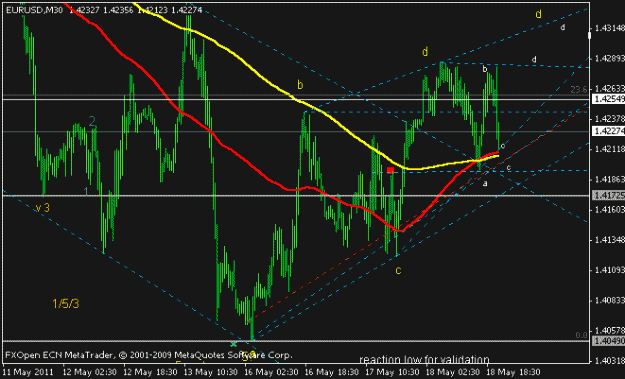This screenshot has height=379, width=625.
Task: Click the 16 May 02:30 time label
Action: pos(272,373)
